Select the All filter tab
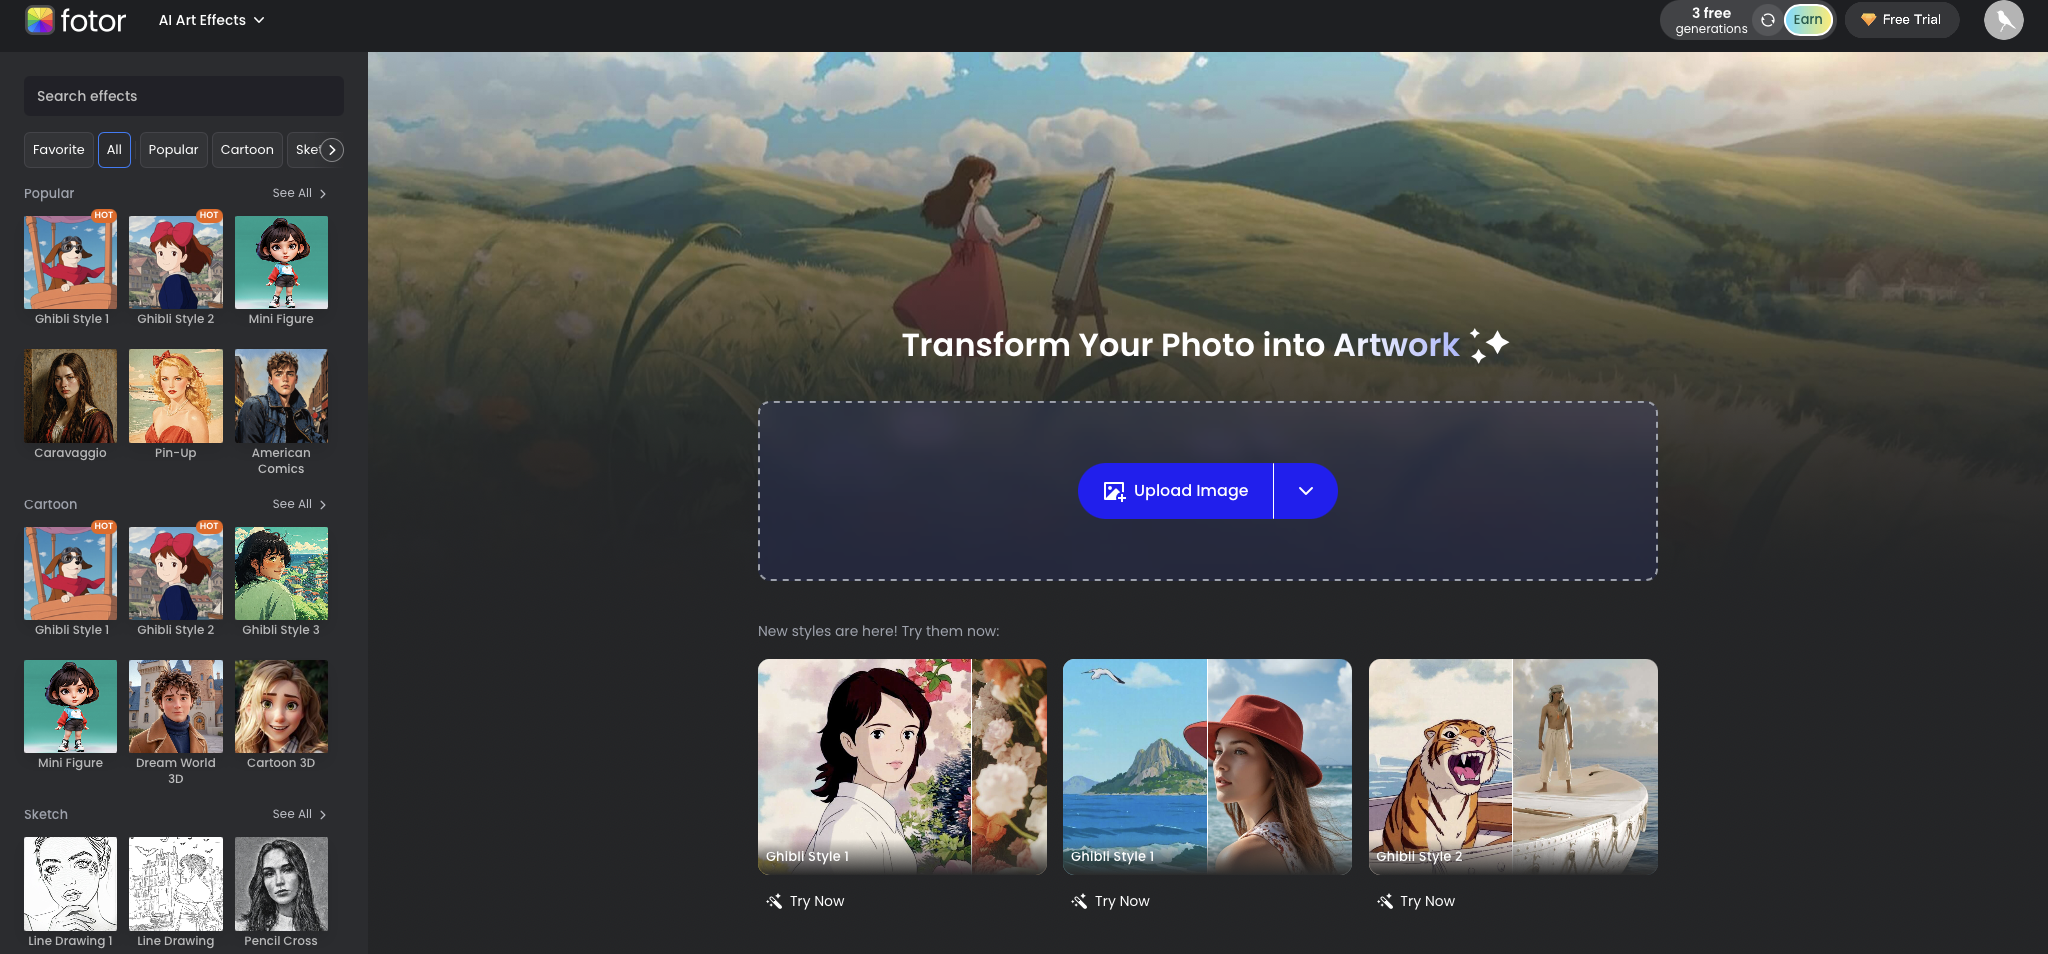The image size is (2048, 954). click(x=114, y=150)
